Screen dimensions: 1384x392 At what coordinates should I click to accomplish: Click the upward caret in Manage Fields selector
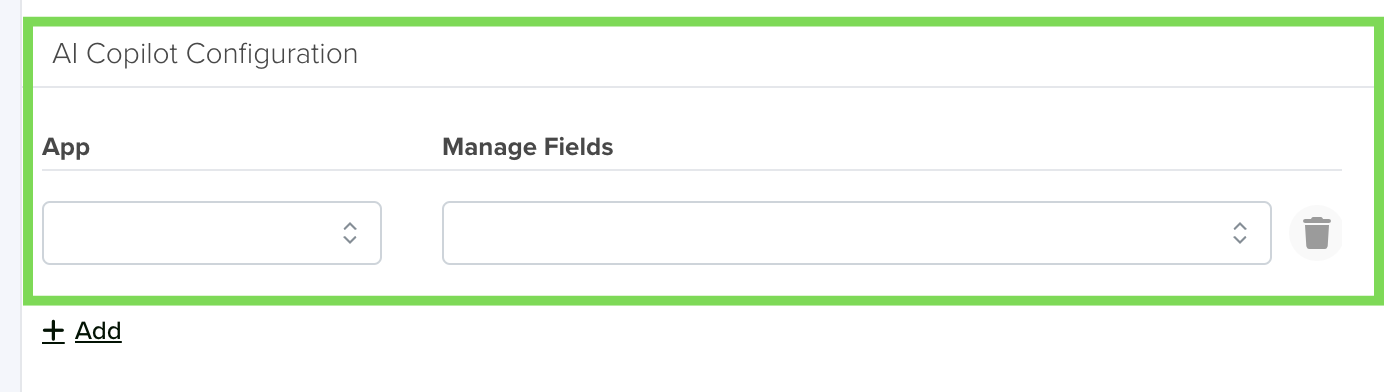click(x=1239, y=226)
